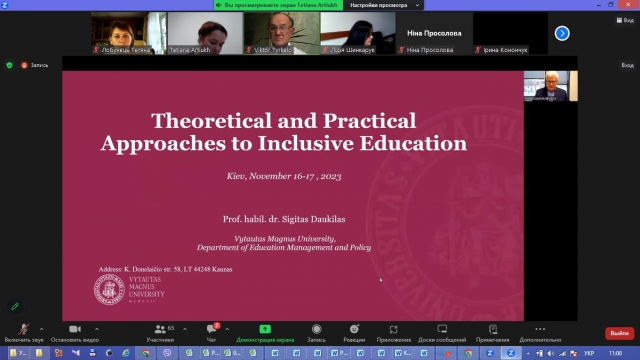The image size is (640, 360).
Task: Click the green security shield icon
Action: [9, 65]
